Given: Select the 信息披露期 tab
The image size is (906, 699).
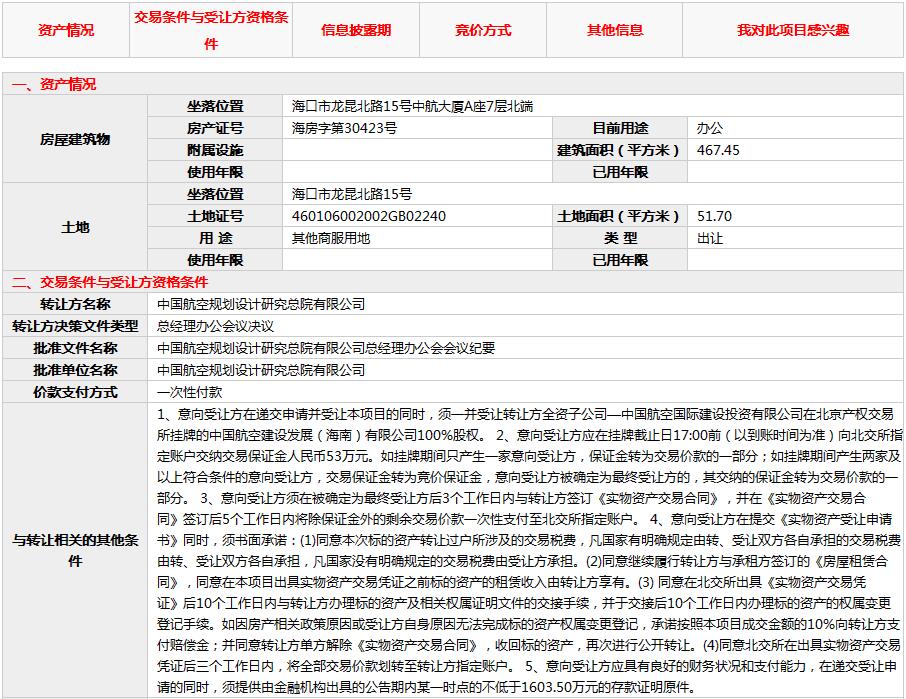Looking at the screenshot, I should 356,30.
